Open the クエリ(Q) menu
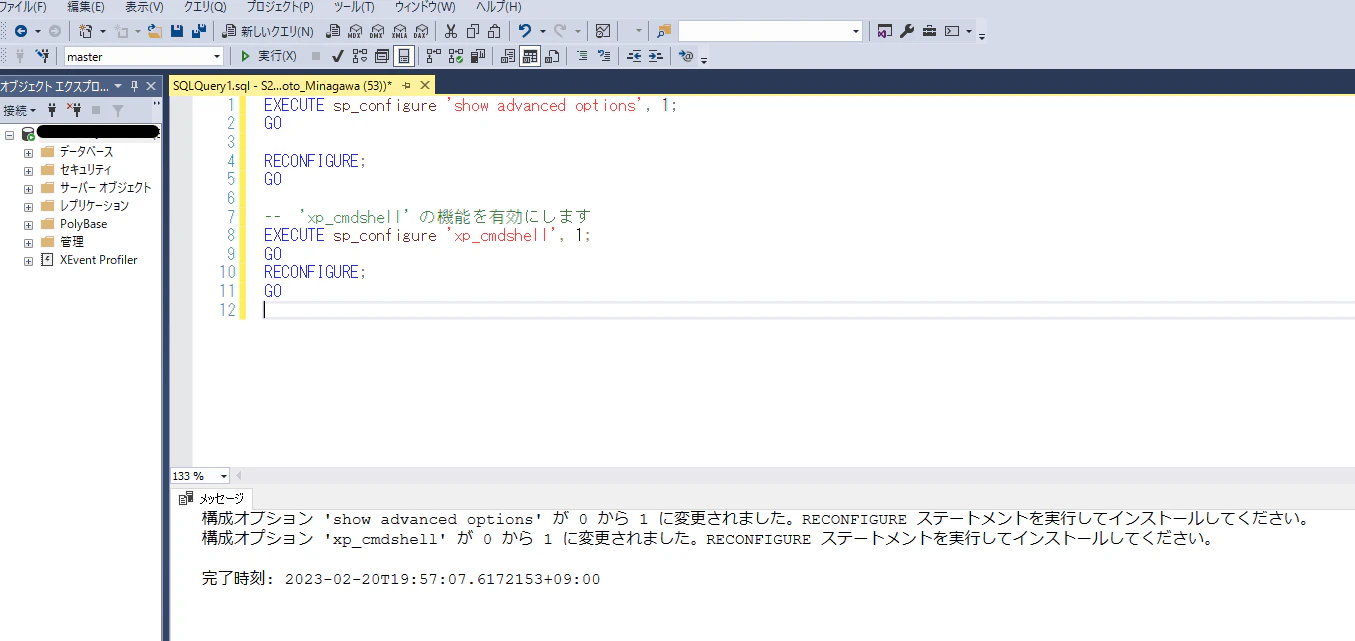Image resolution: width=1355 pixels, height=641 pixels. (x=205, y=7)
